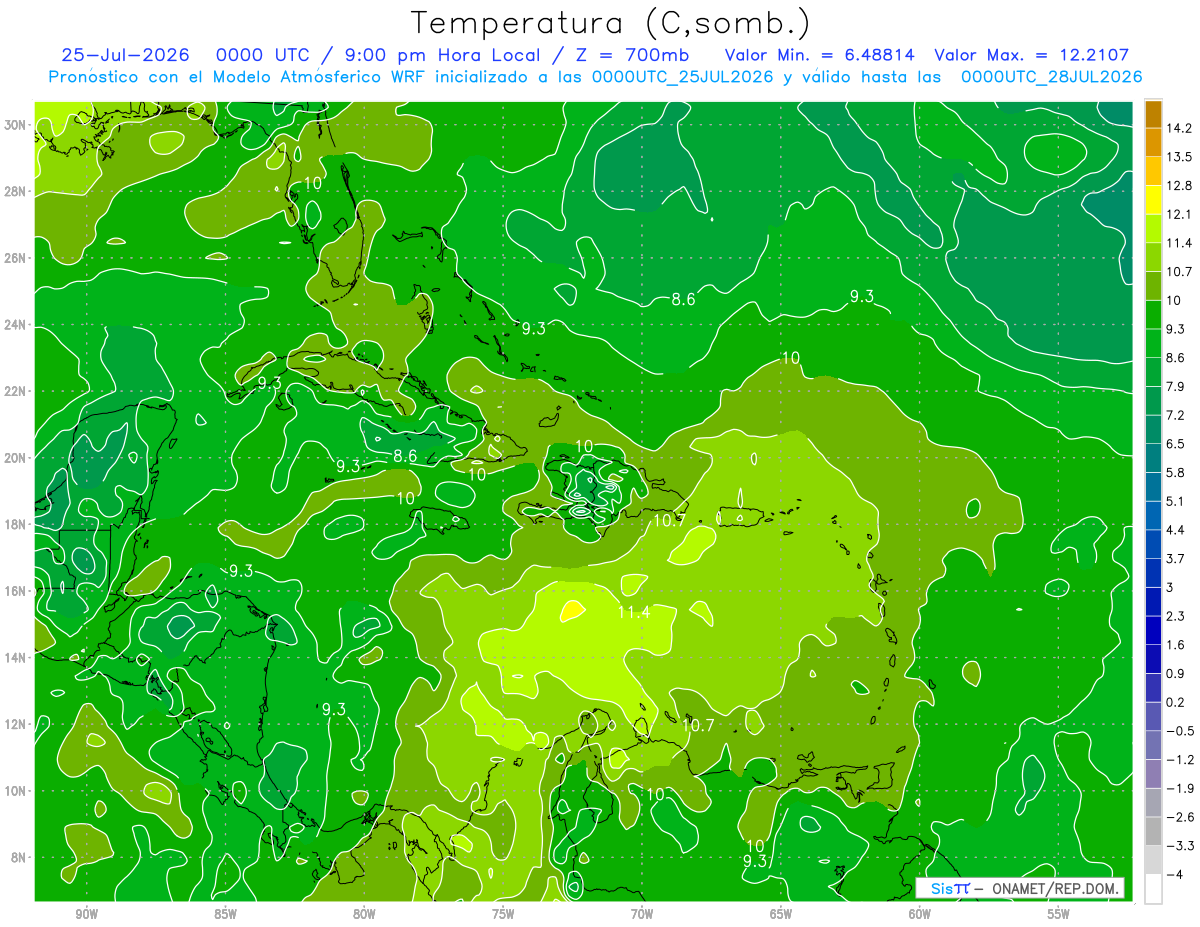Pick the yellow swatch between 12.1 and 12.8
Viewport: 1200px width, 927px height.
(x=1153, y=199)
